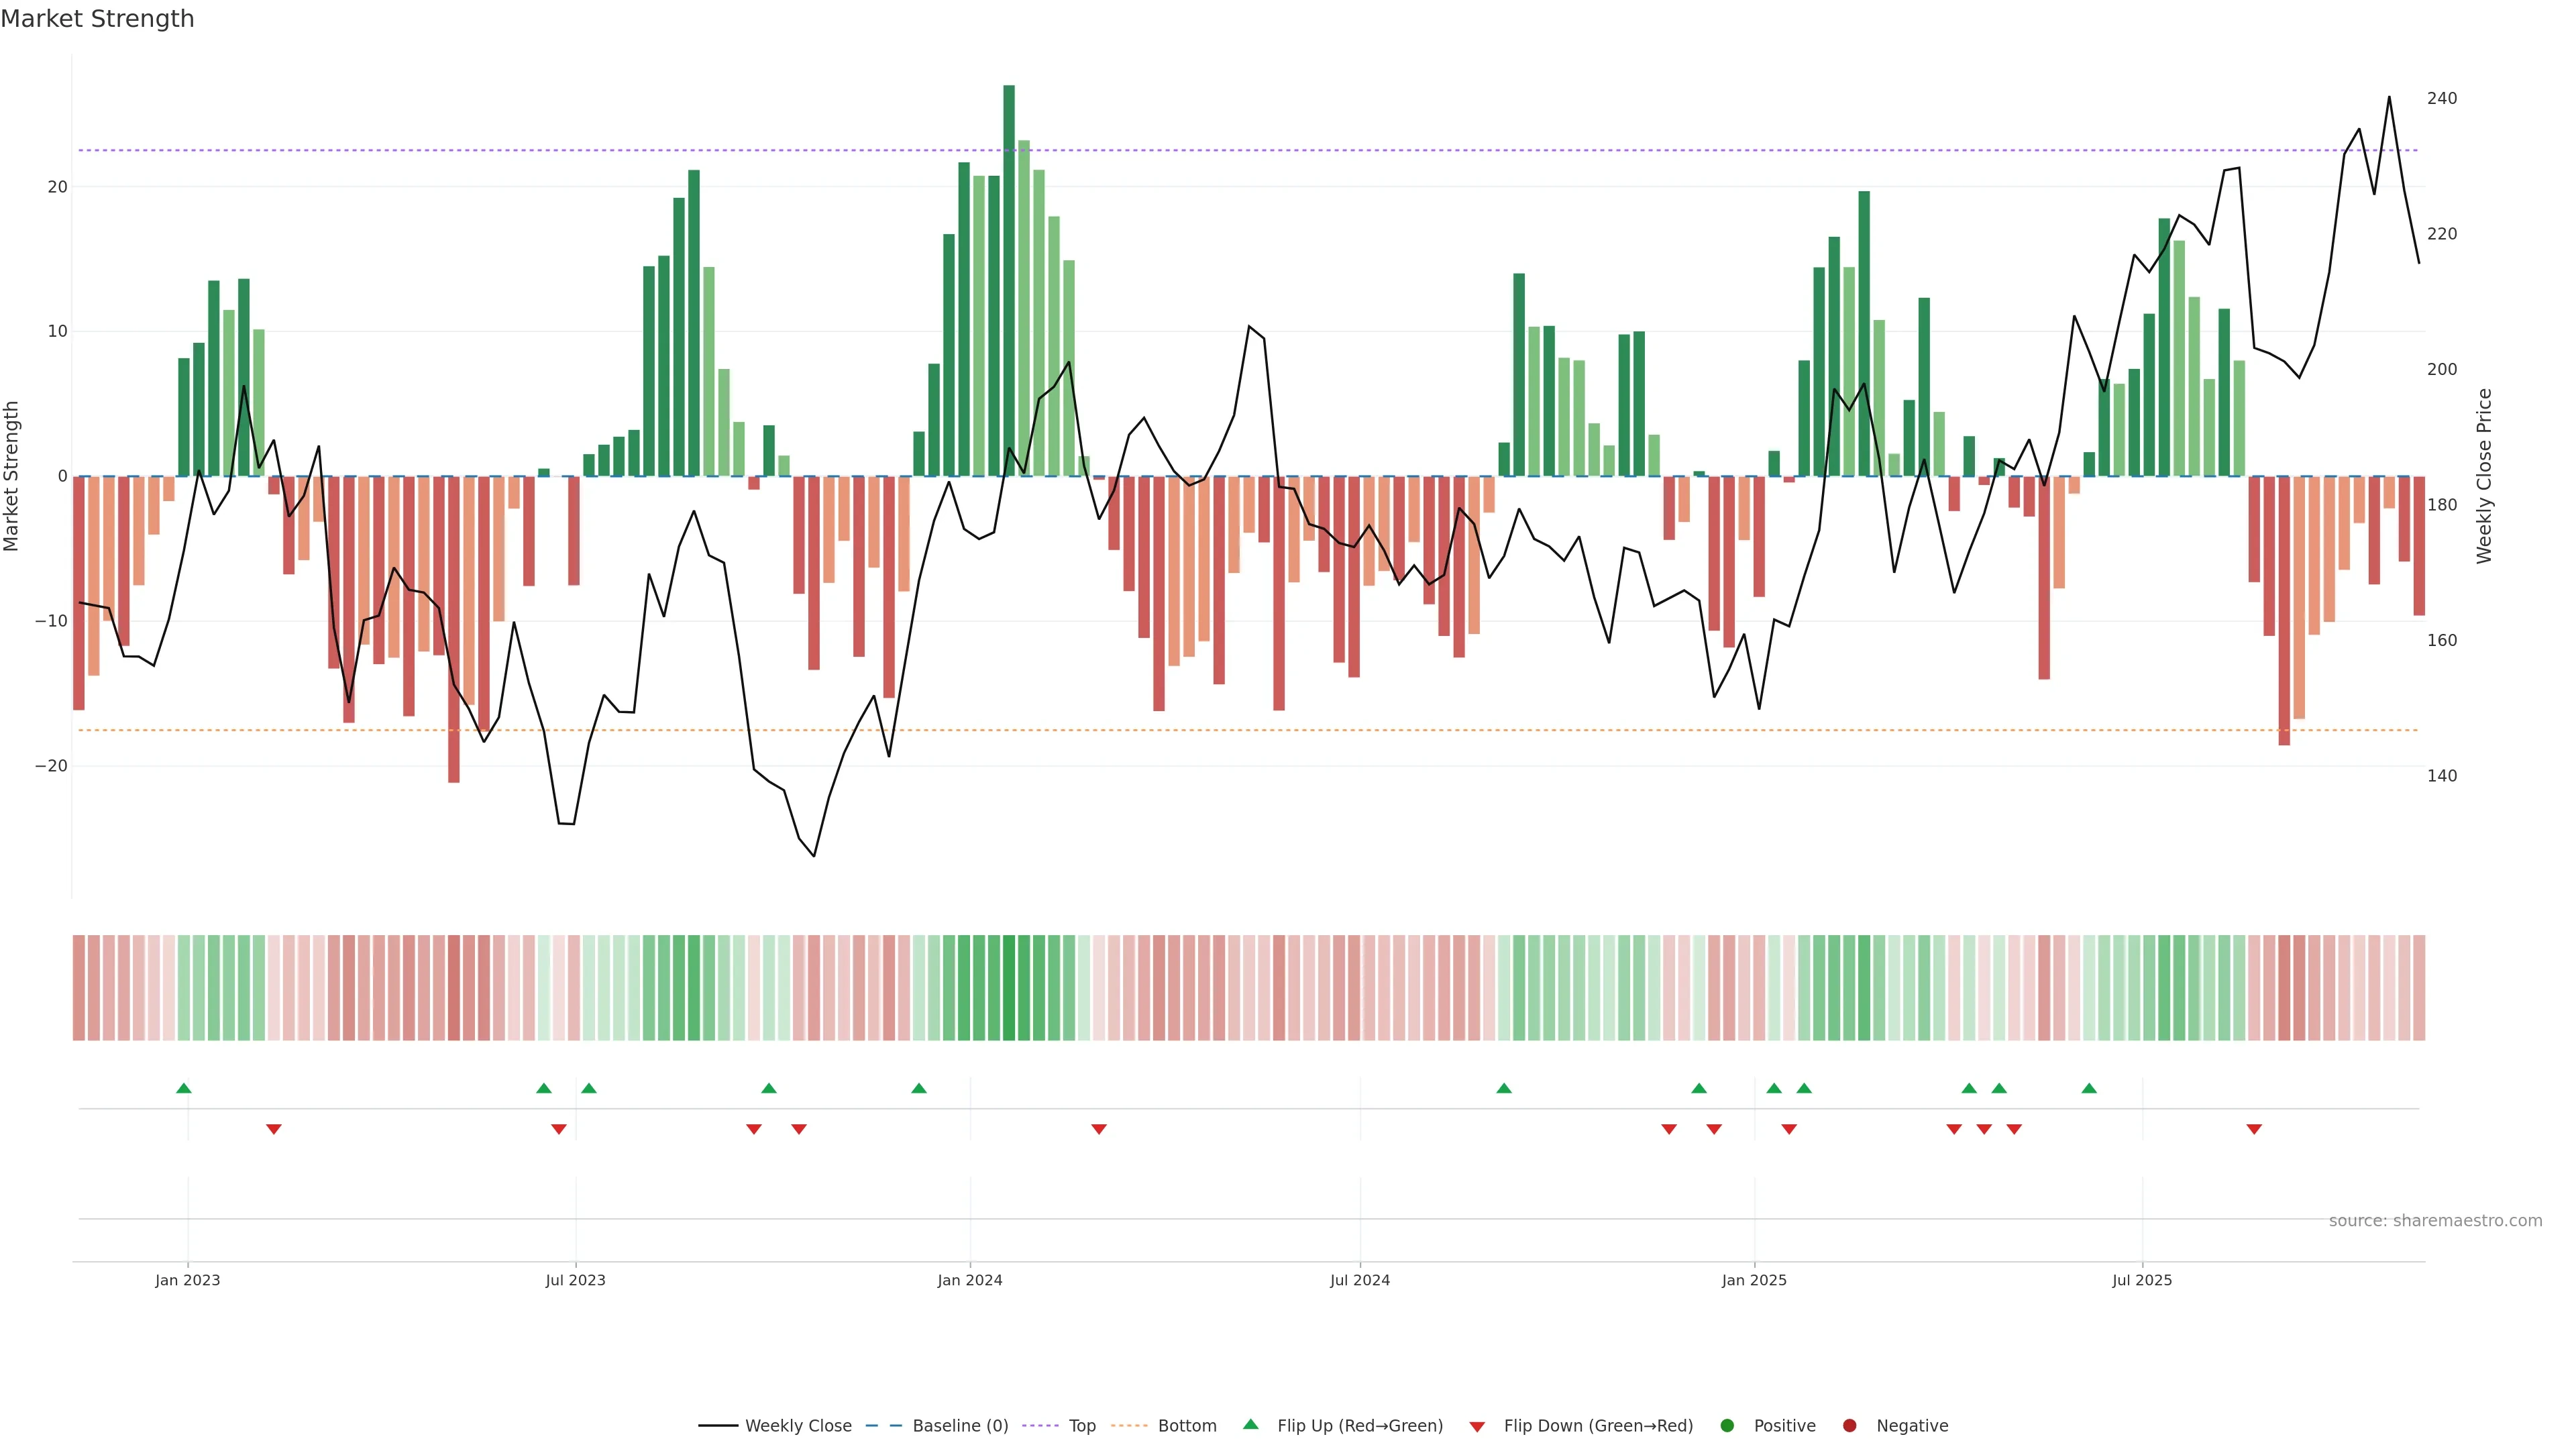2576x1449 pixels.
Task: Click the green flip-up marker before Jan 2024
Action: 919,1088
